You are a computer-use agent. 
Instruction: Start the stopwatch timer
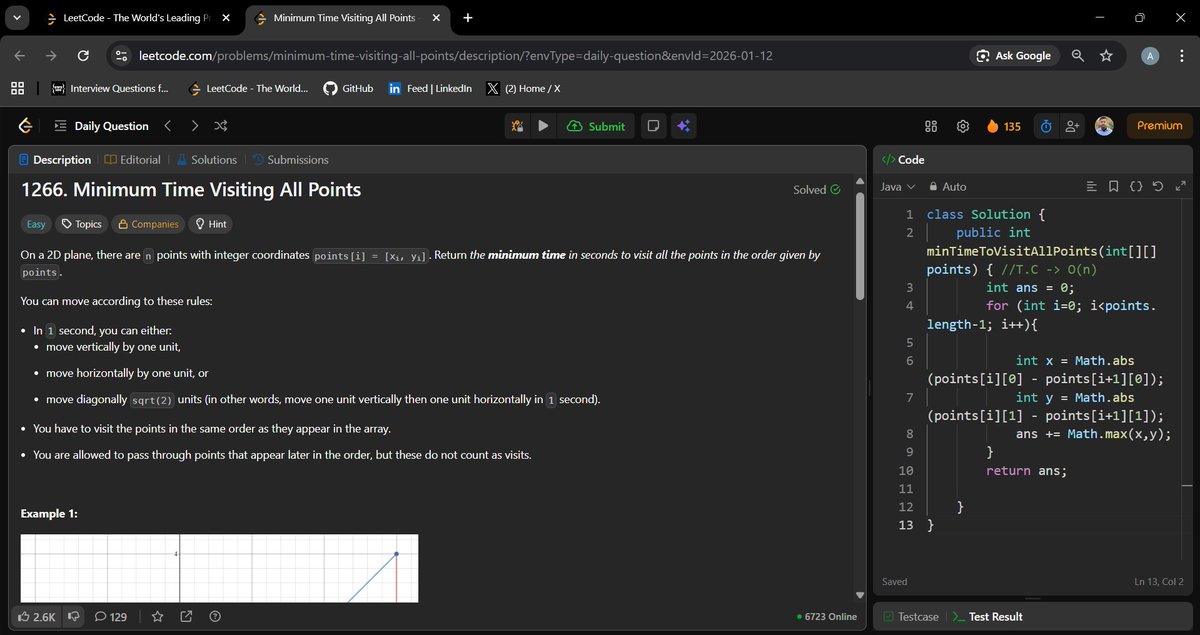coord(1045,126)
